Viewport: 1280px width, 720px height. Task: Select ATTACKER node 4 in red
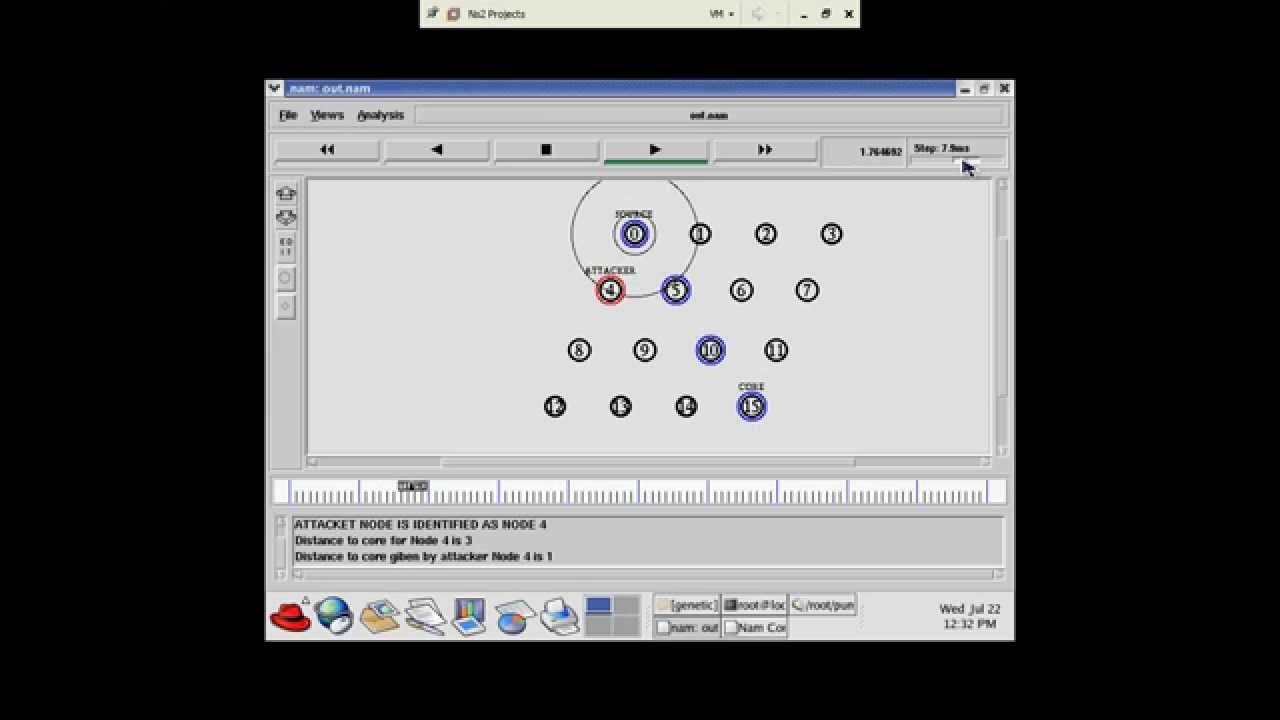click(x=610, y=290)
